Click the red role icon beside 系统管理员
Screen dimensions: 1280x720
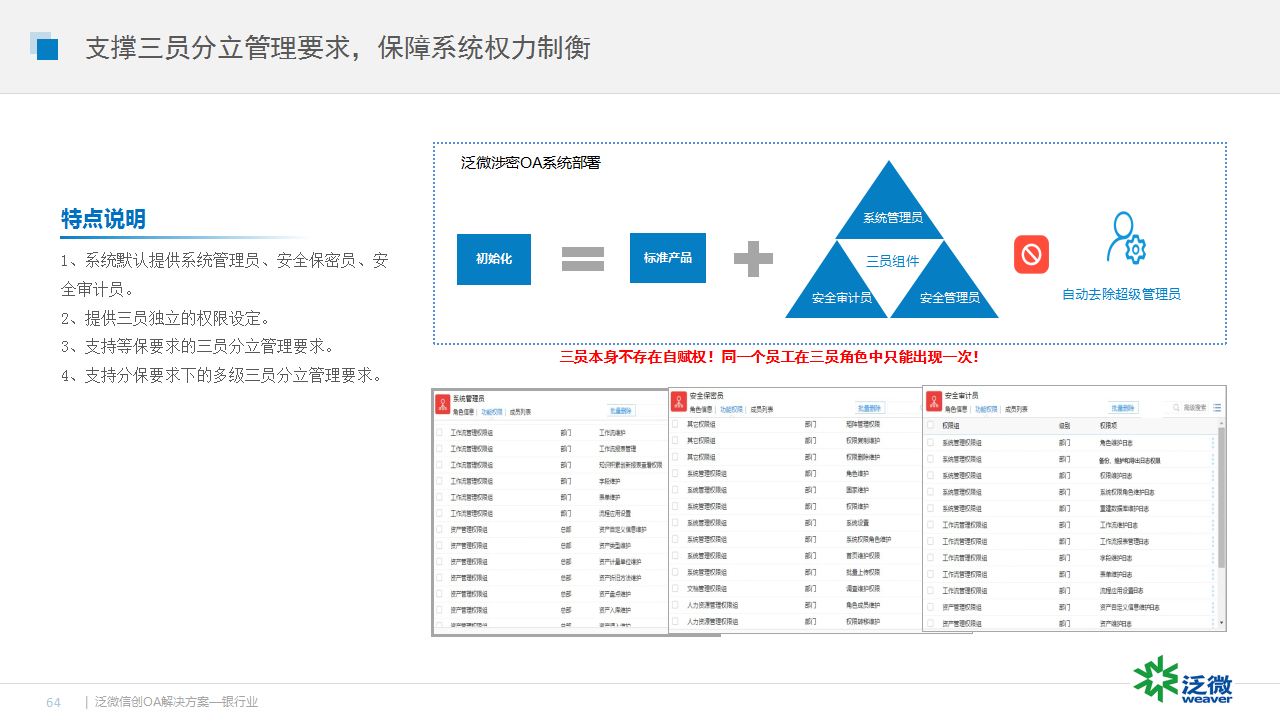click(x=442, y=403)
